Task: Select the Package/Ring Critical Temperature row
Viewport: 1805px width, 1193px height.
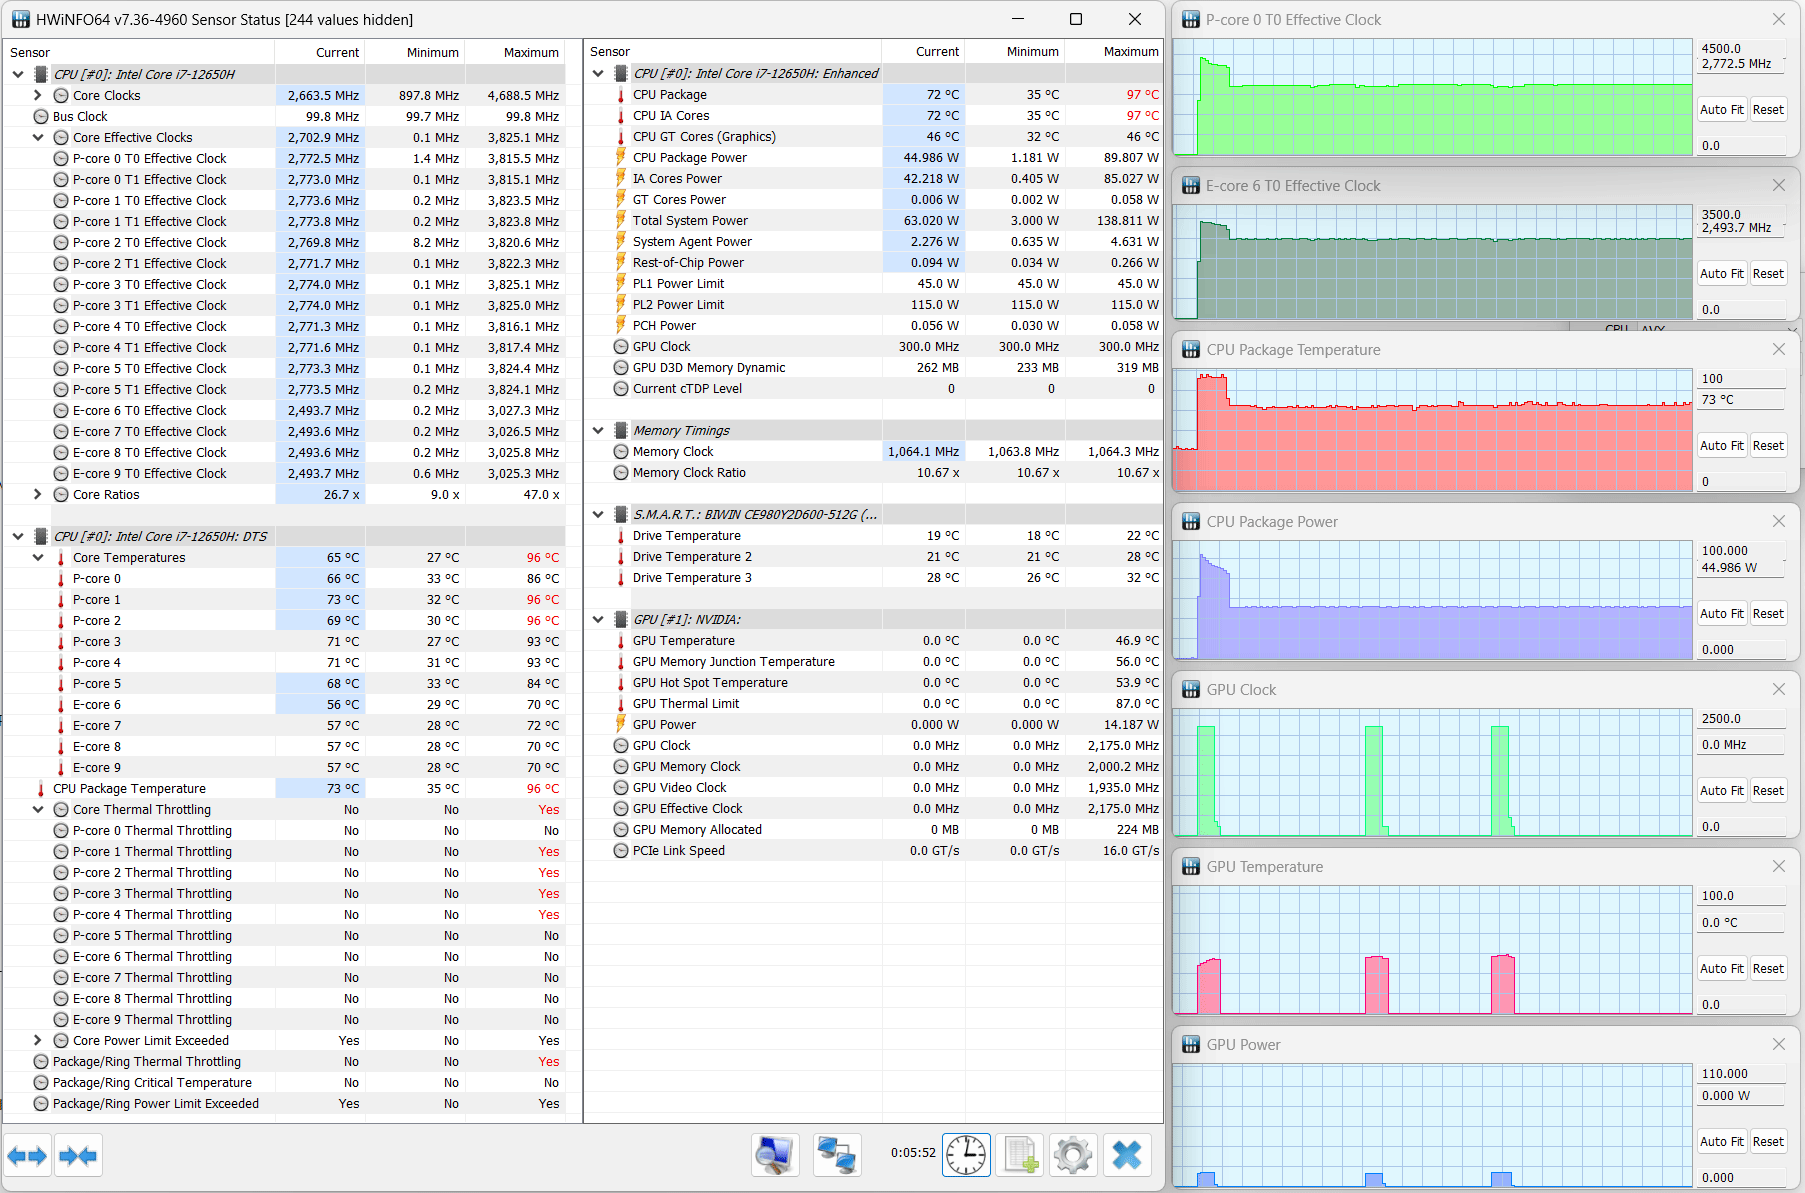Action: pyautogui.click(x=285, y=1083)
